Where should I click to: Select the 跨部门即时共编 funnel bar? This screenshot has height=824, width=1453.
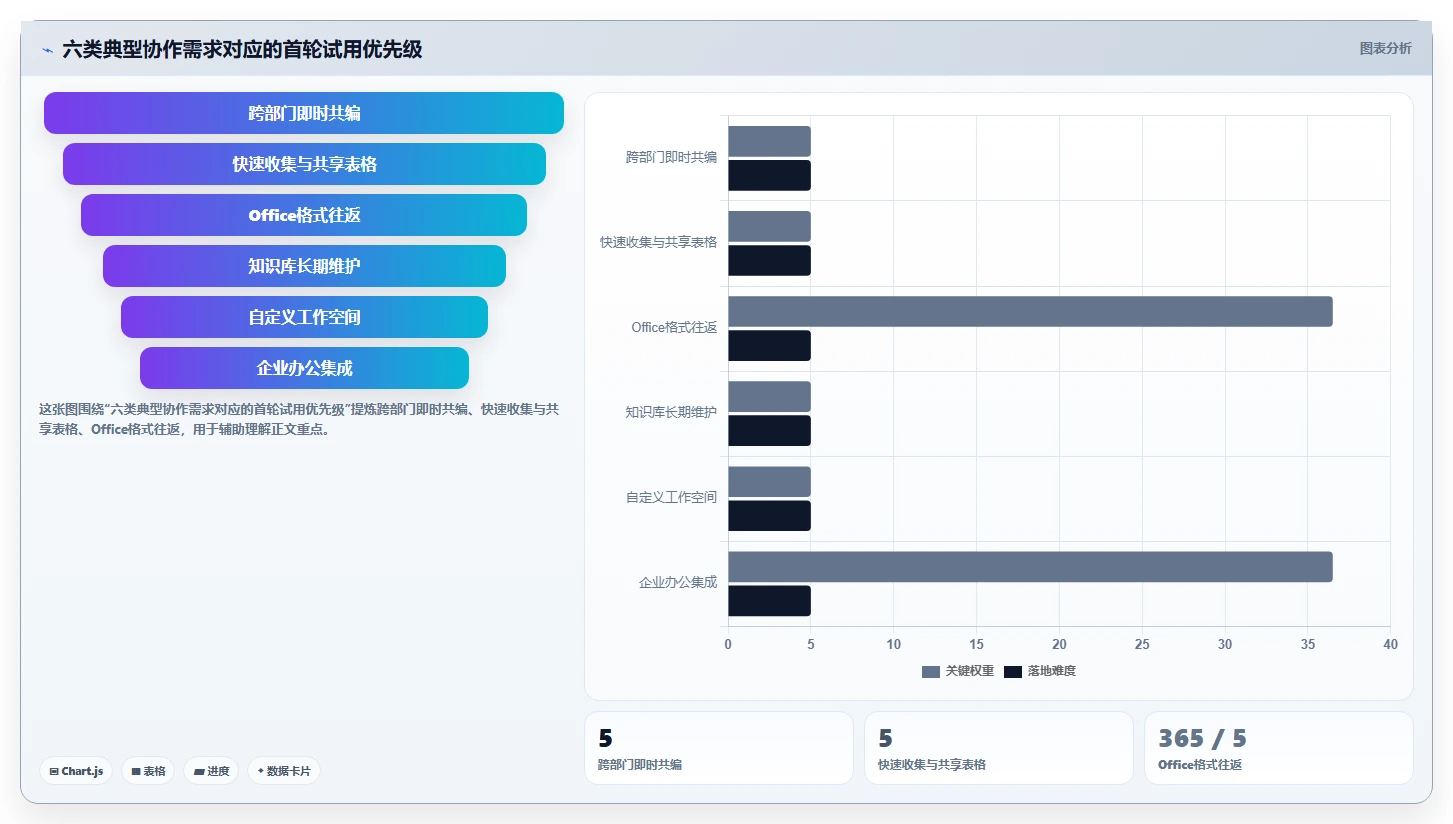click(x=304, y=113)
